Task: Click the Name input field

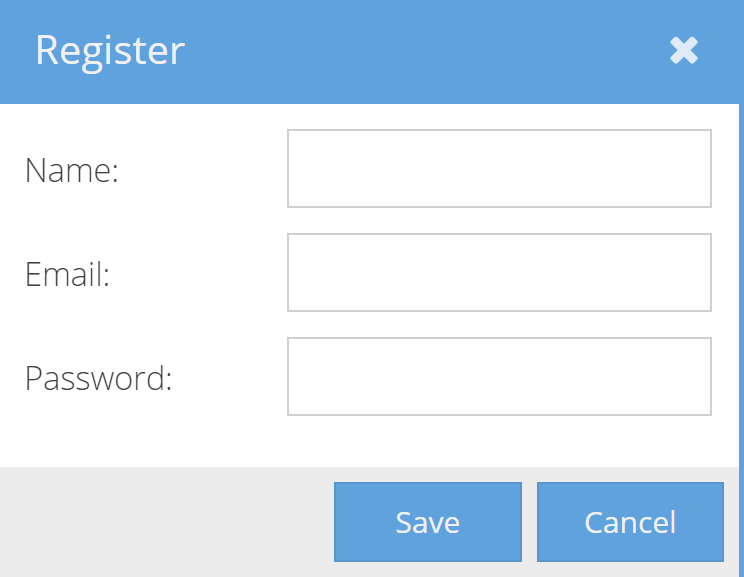Action: [499, 168]
